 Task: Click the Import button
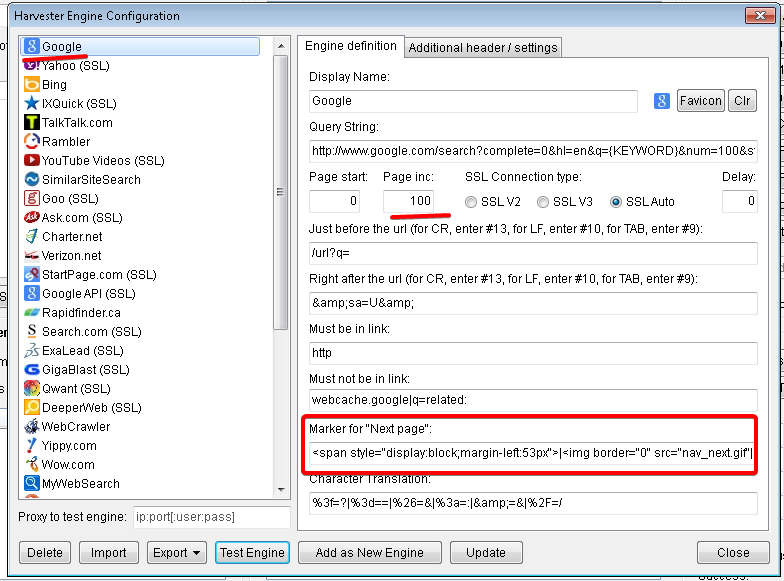click(x=108, y=553)
